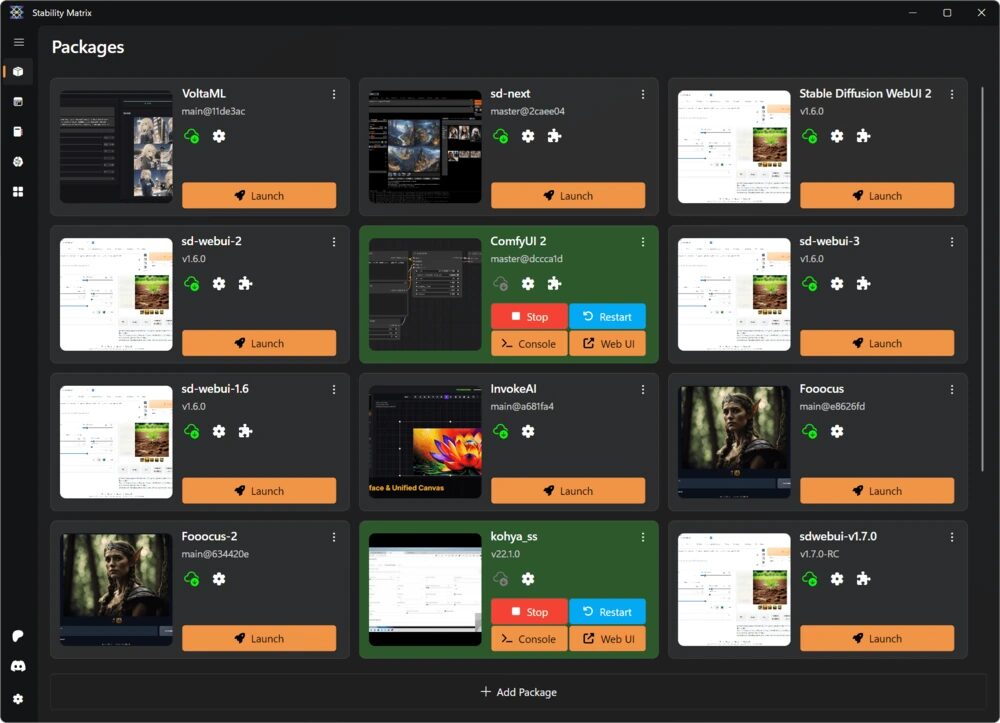Open the Discord link in the sidebar
This screenshot has width=1000, height=723.
point(18,666)
